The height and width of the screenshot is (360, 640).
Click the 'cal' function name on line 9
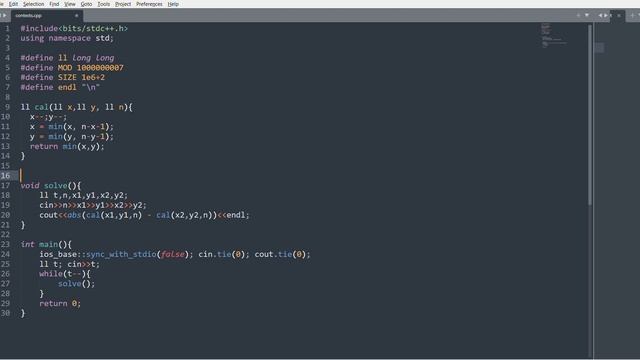pyautogui.click(x=41, y=107)
